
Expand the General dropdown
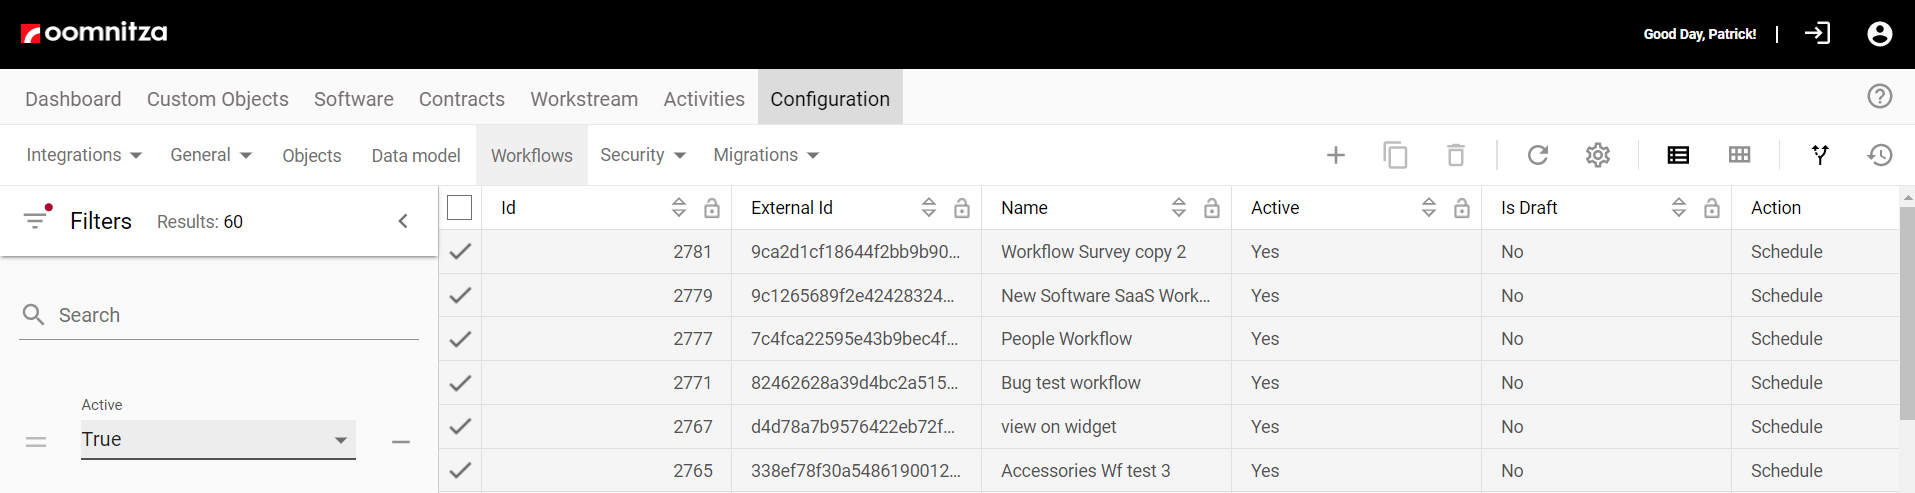pyautogui.click(x=211, y=155)
